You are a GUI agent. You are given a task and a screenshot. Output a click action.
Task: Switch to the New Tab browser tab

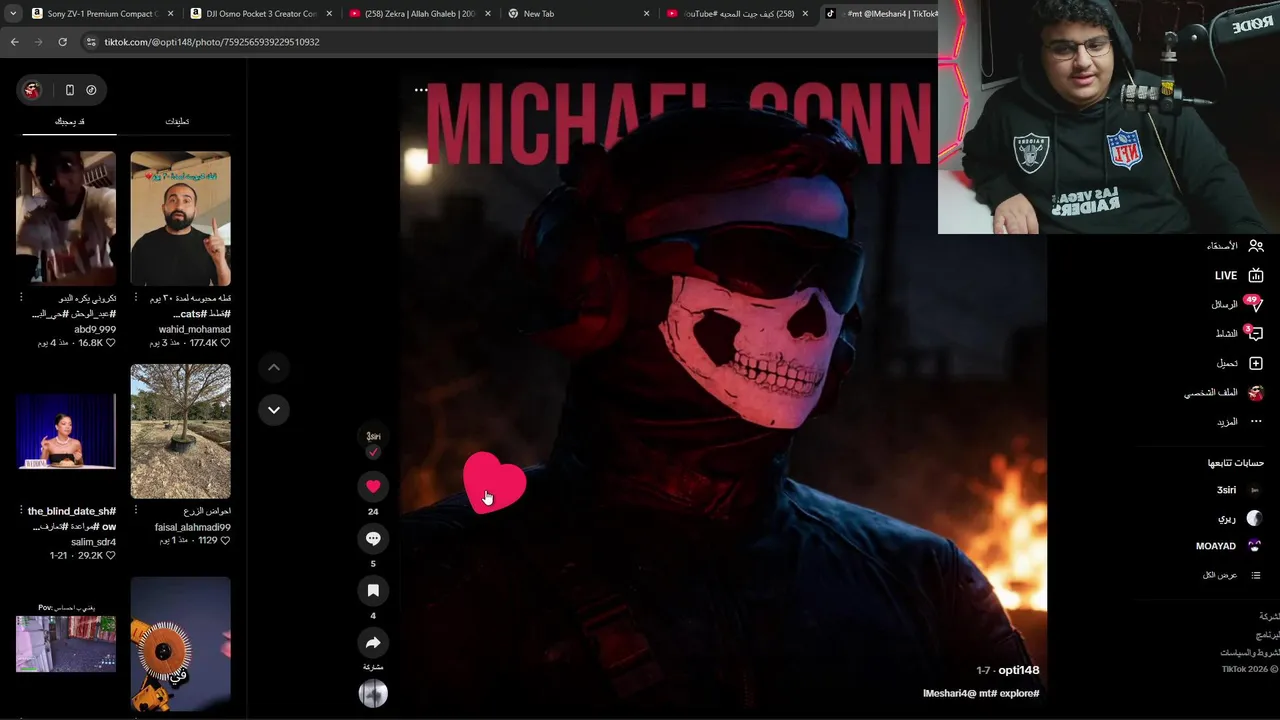[579, 14]
